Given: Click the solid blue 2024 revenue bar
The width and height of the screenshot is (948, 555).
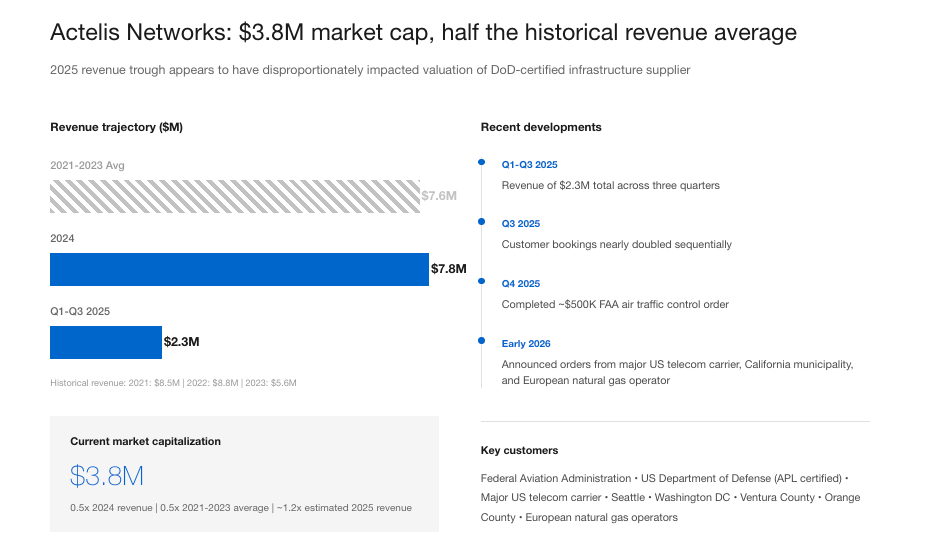Looking at the screenshot, I should point(239,269).
